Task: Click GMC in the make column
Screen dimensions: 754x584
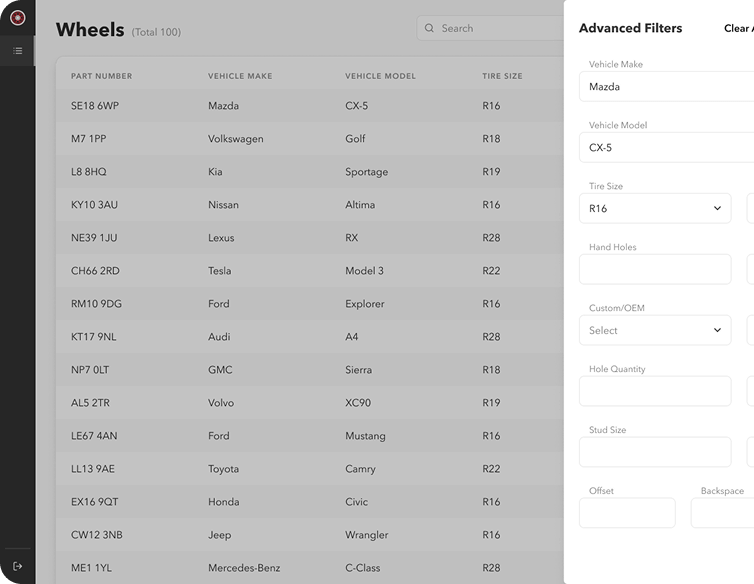Action: pos(220,370)
